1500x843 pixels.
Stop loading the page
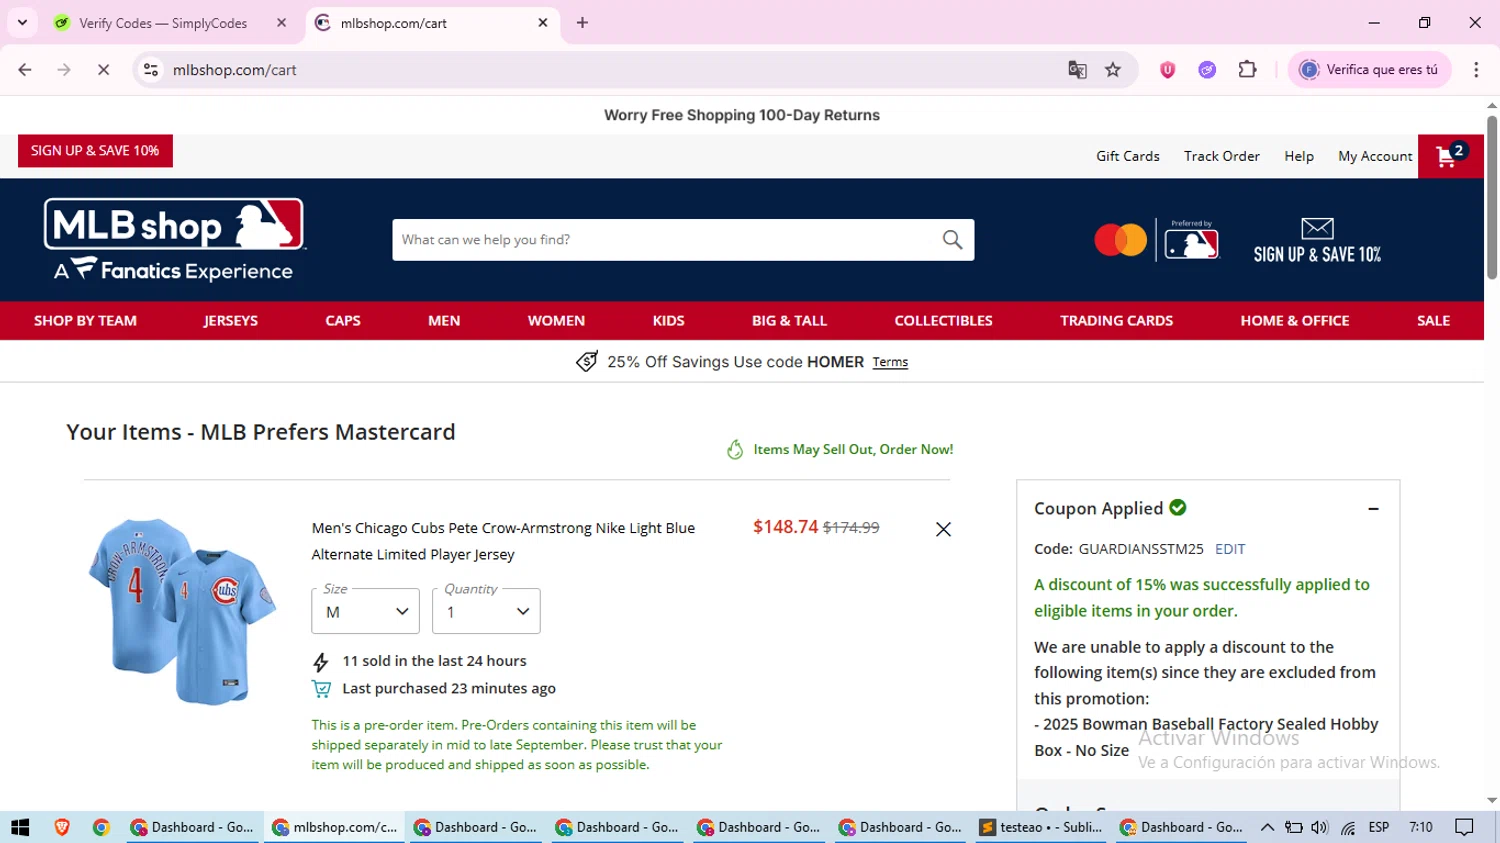pyautogui.click(x=103, y=70)
